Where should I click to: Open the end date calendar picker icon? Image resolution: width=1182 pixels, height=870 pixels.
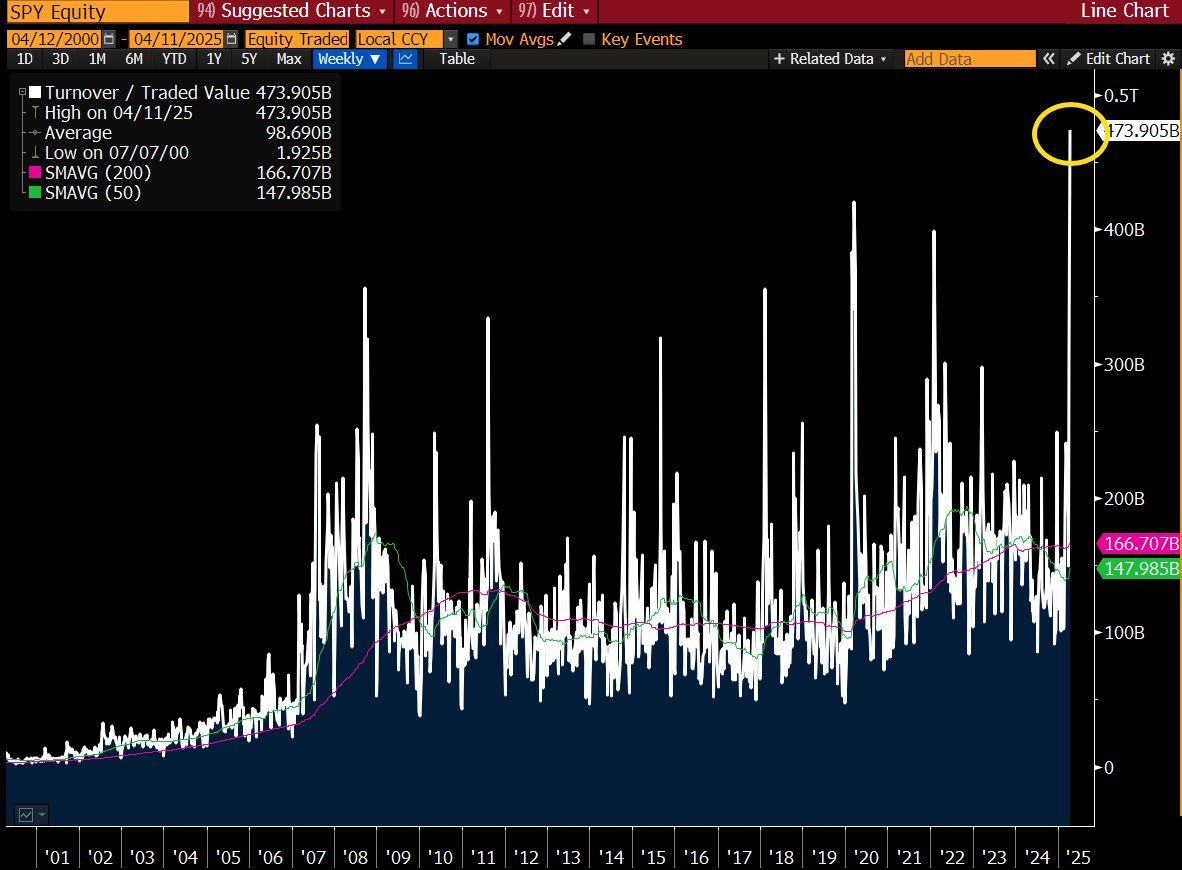pyautogui.click(x=231, y=39)
